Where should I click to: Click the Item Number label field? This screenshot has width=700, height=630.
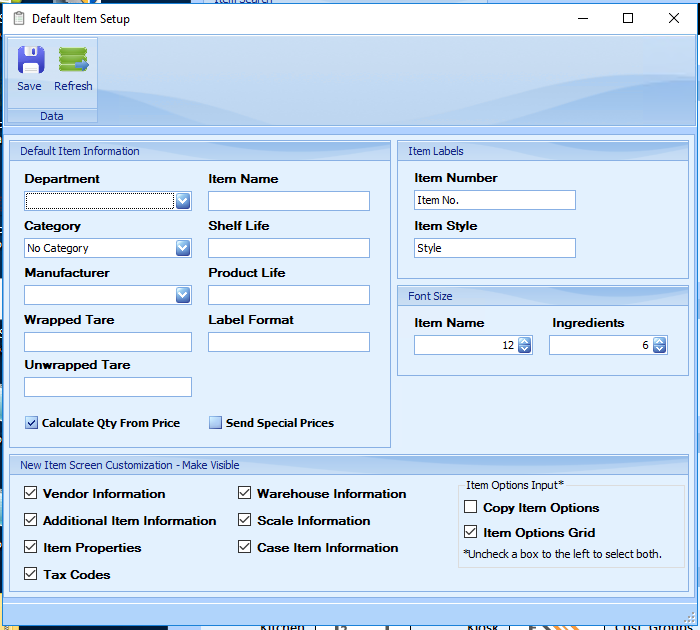(x=495, y=200)
